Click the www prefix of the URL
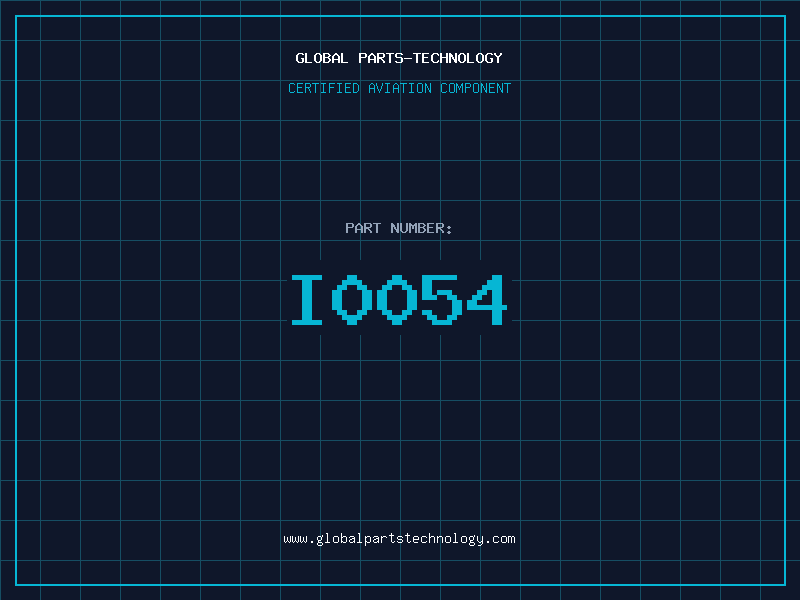This screenshot has height=600, width=800. tap(295, 540)
